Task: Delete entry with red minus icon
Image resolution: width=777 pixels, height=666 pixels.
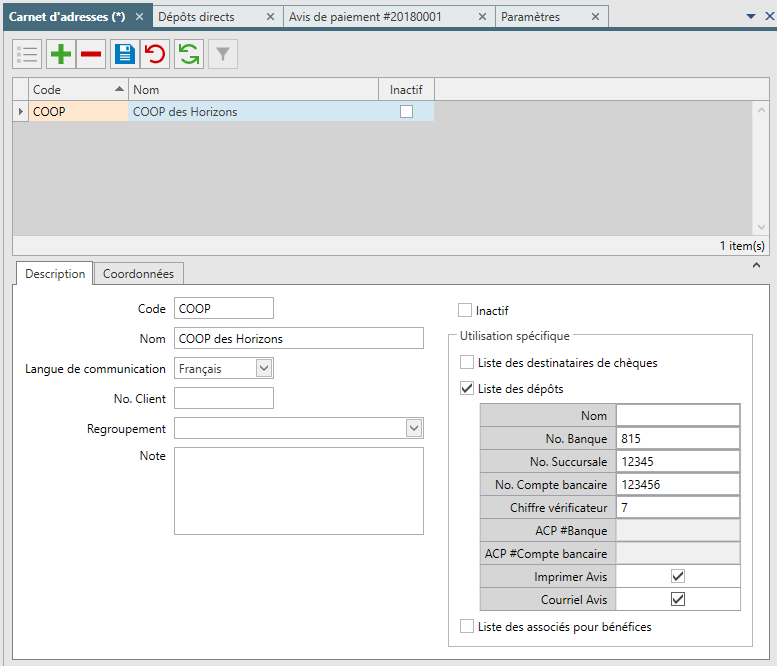Action: 91,54
